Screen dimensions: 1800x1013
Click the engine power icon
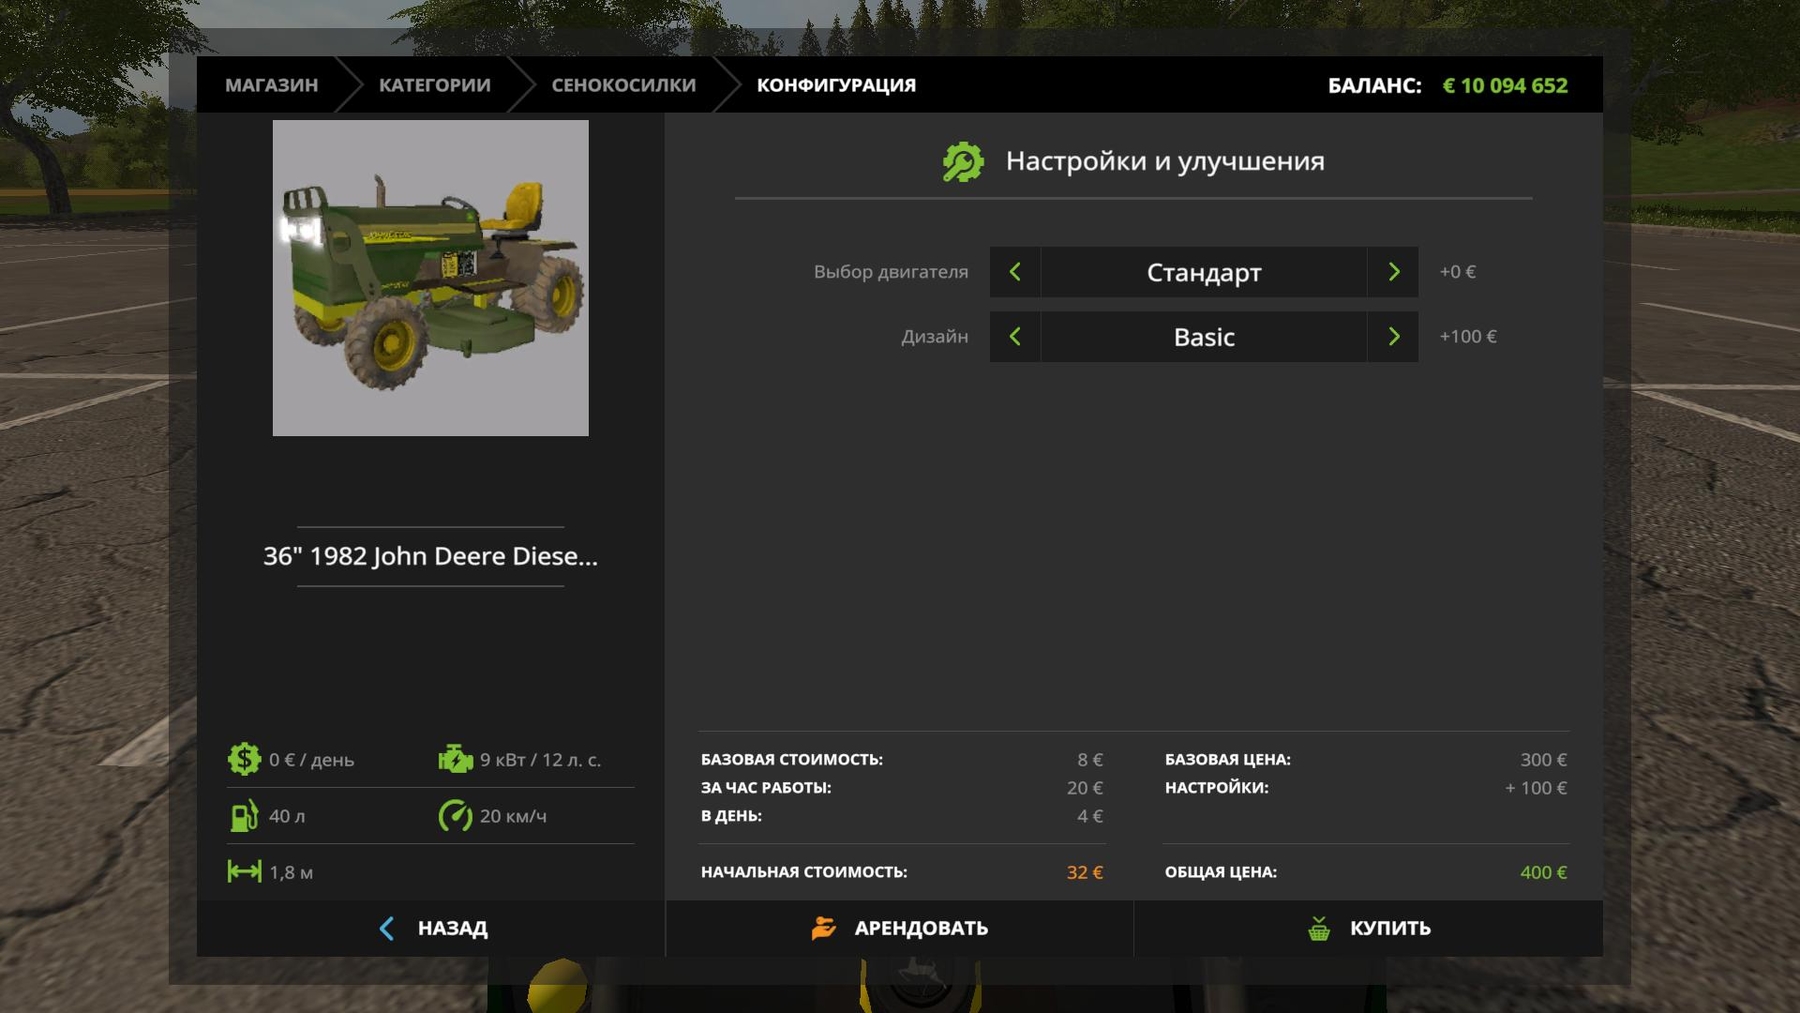(455, 759)
